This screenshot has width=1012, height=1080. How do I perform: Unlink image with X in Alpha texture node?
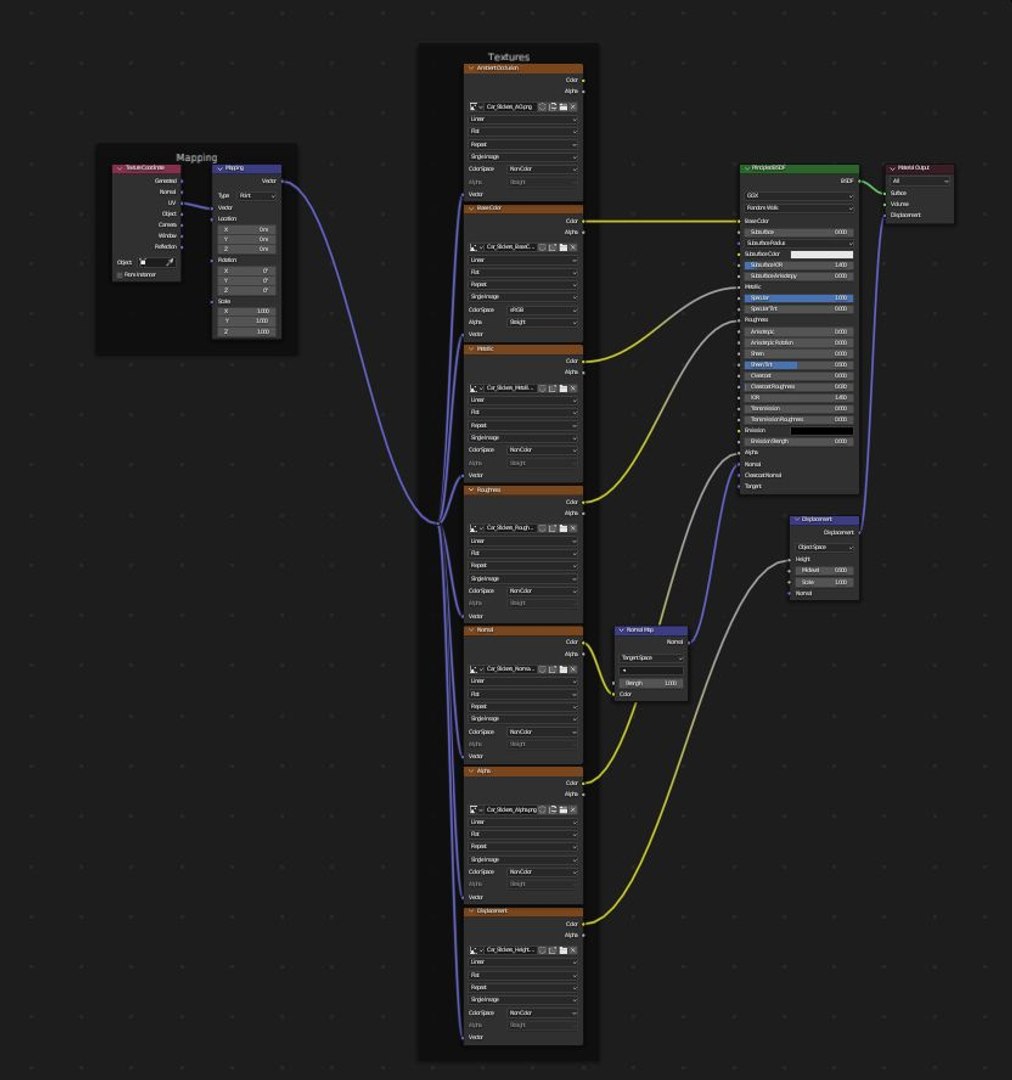[x=573, y=810]
